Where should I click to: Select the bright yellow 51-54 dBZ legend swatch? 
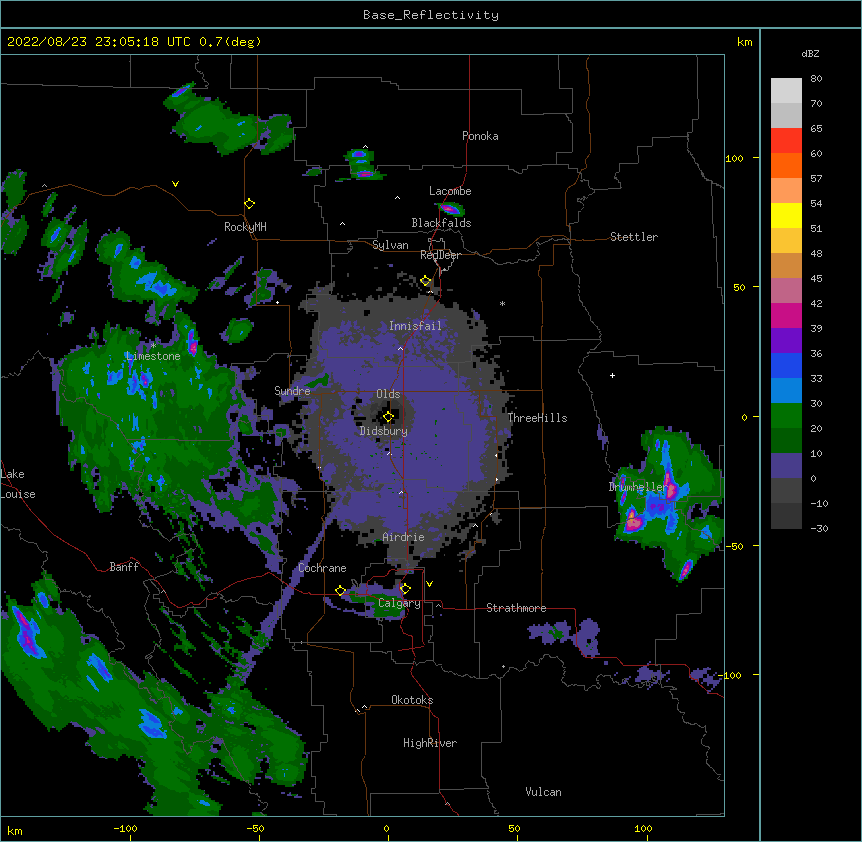click(x=786, y=215)
